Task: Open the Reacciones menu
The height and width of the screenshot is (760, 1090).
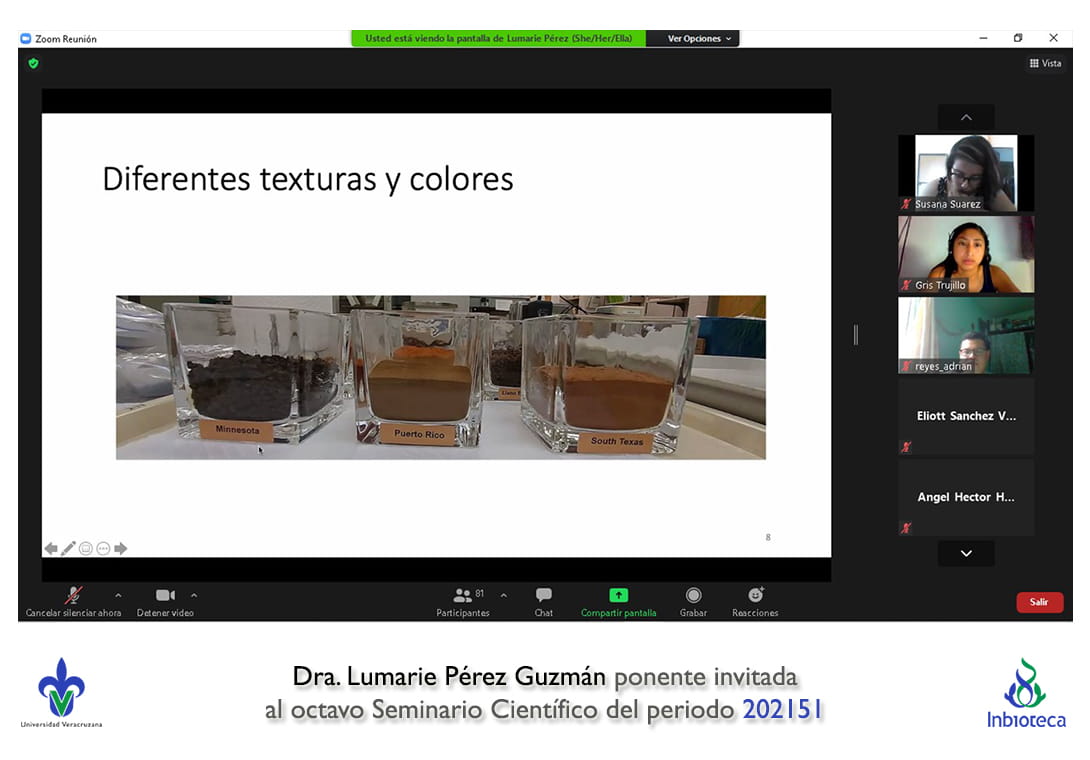Action: pos(755,596)
